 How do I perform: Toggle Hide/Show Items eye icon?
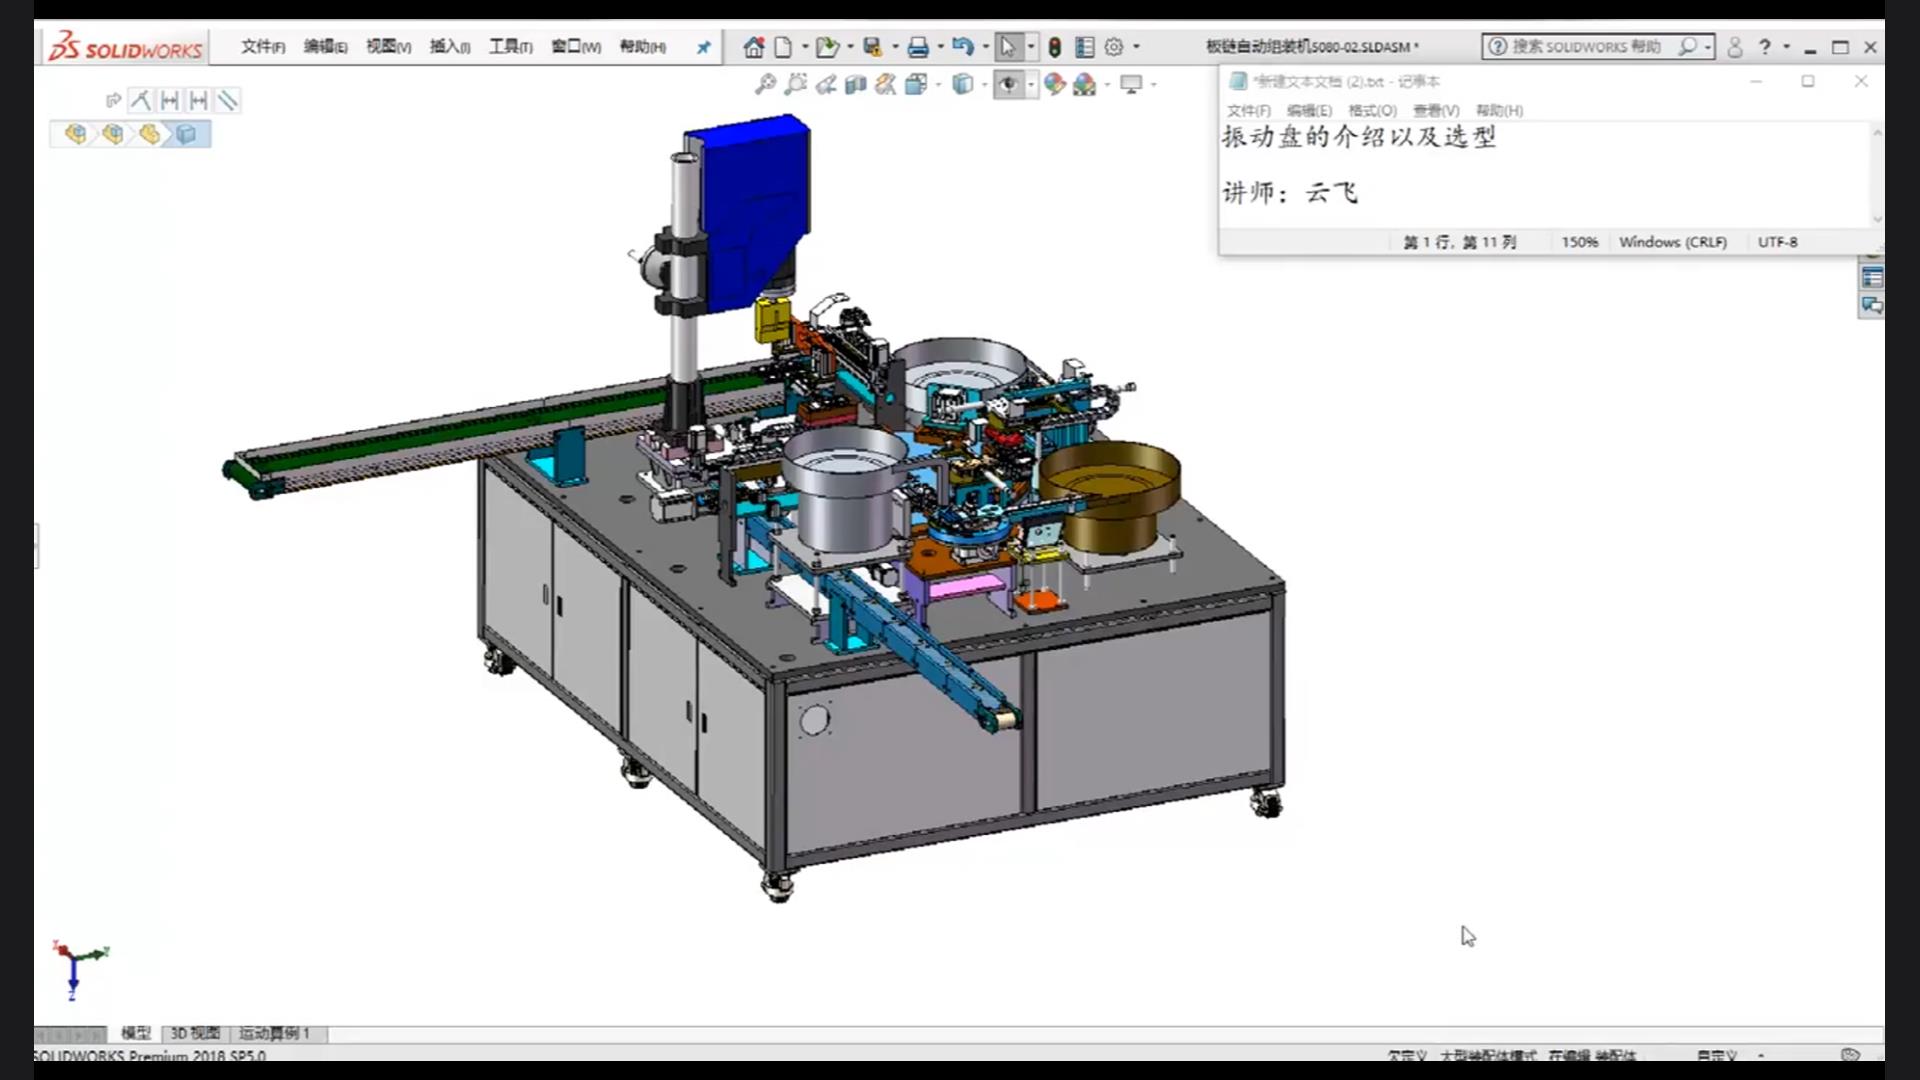tap(1008, 85)
